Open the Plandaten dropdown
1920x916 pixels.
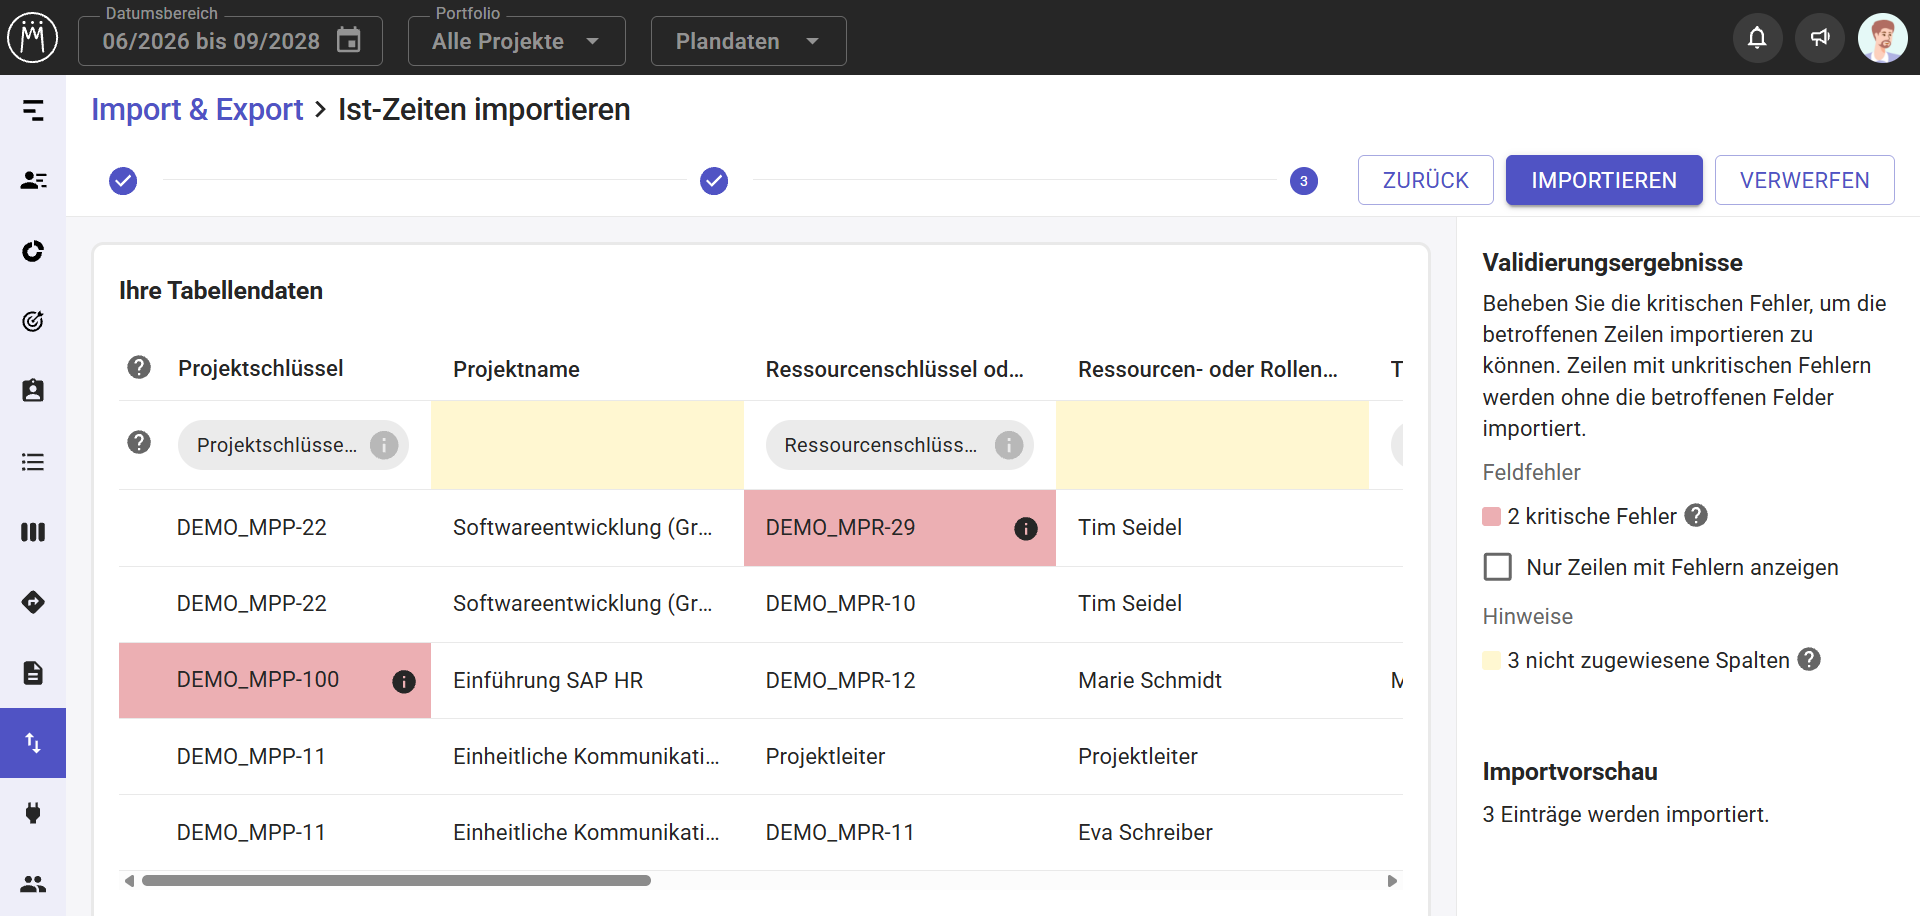pyautogui.click(x=749, y=41)
